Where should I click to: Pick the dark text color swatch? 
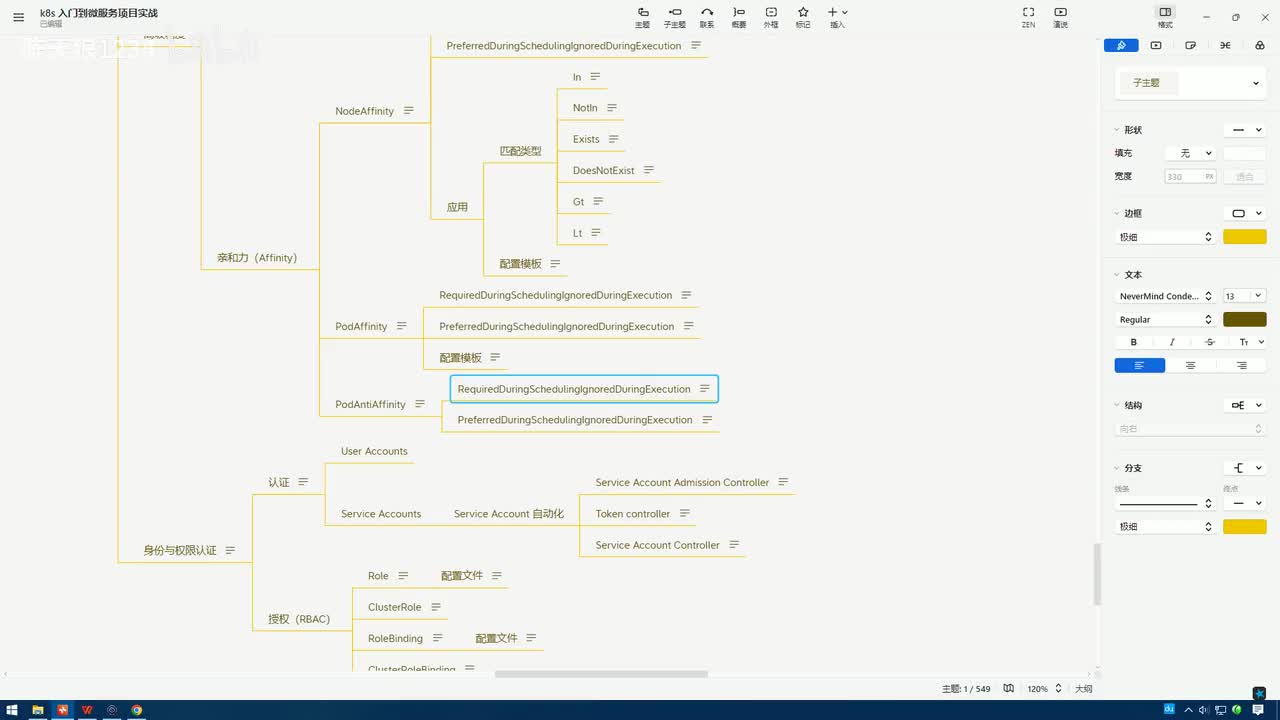(x=1244, y=319)
